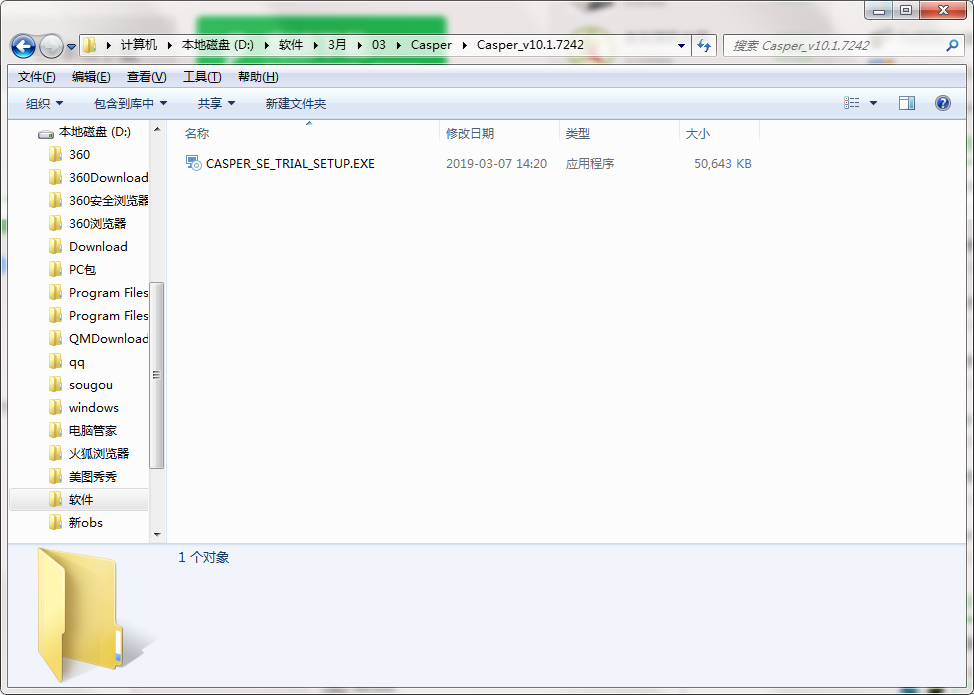This screenshot has width=974, height=695.
Task: Toggle the preview pane icon
Action: coord(907,103)
